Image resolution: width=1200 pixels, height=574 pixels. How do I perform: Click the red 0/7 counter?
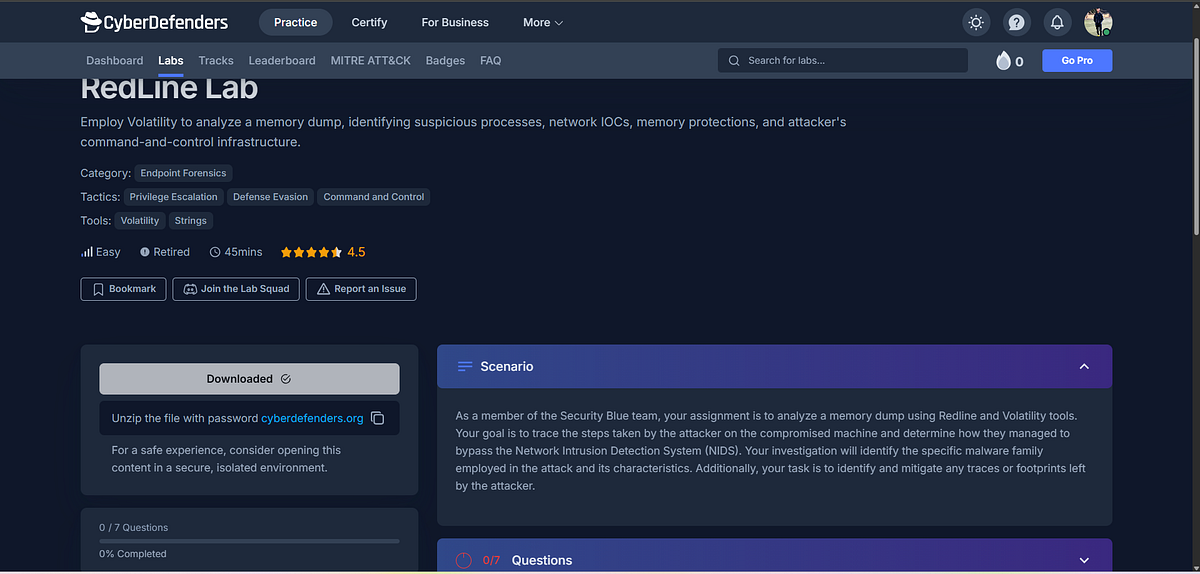[x=491, y=560]
